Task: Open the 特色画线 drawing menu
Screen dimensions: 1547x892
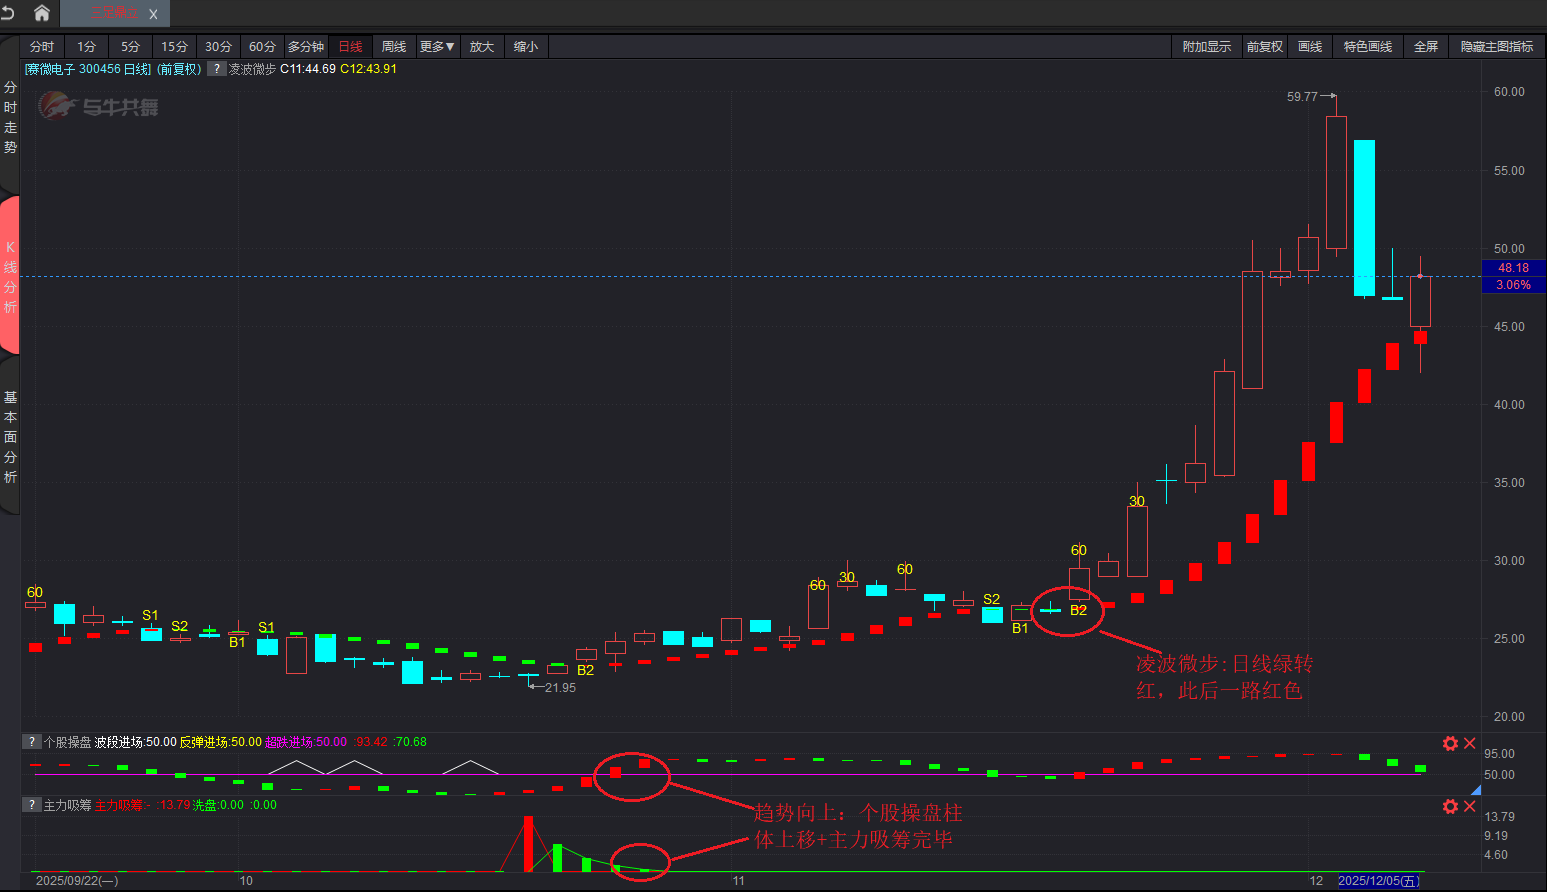Action: pyautogui.click(x=1367, y=47)
